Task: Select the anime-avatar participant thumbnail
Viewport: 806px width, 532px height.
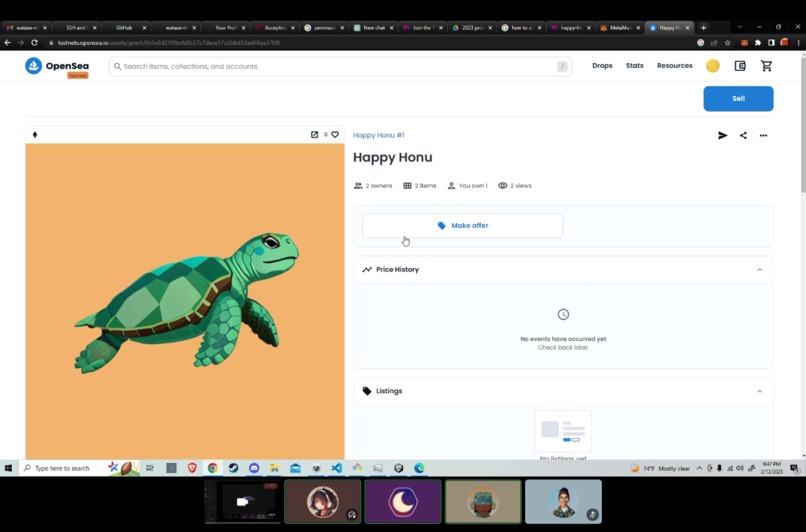Action: [322, 502]
